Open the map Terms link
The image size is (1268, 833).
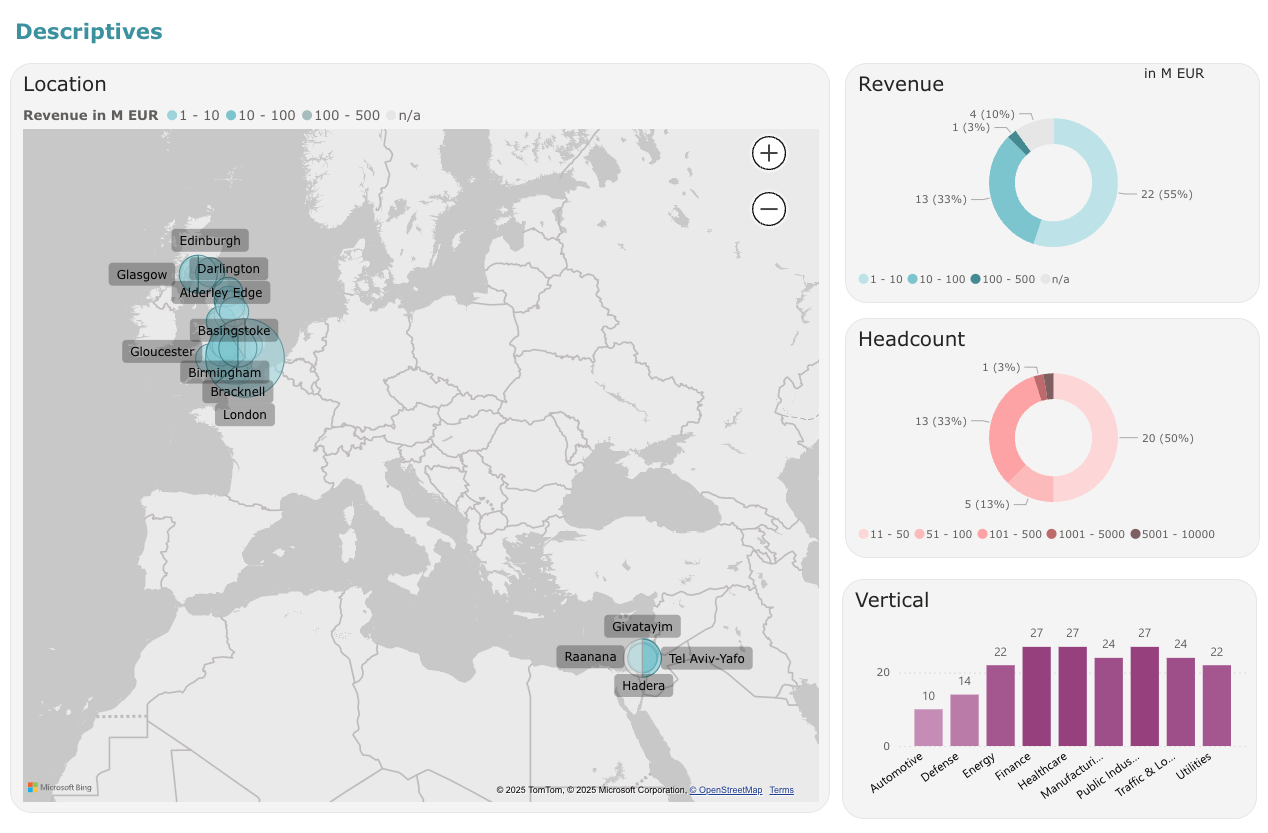781,790
